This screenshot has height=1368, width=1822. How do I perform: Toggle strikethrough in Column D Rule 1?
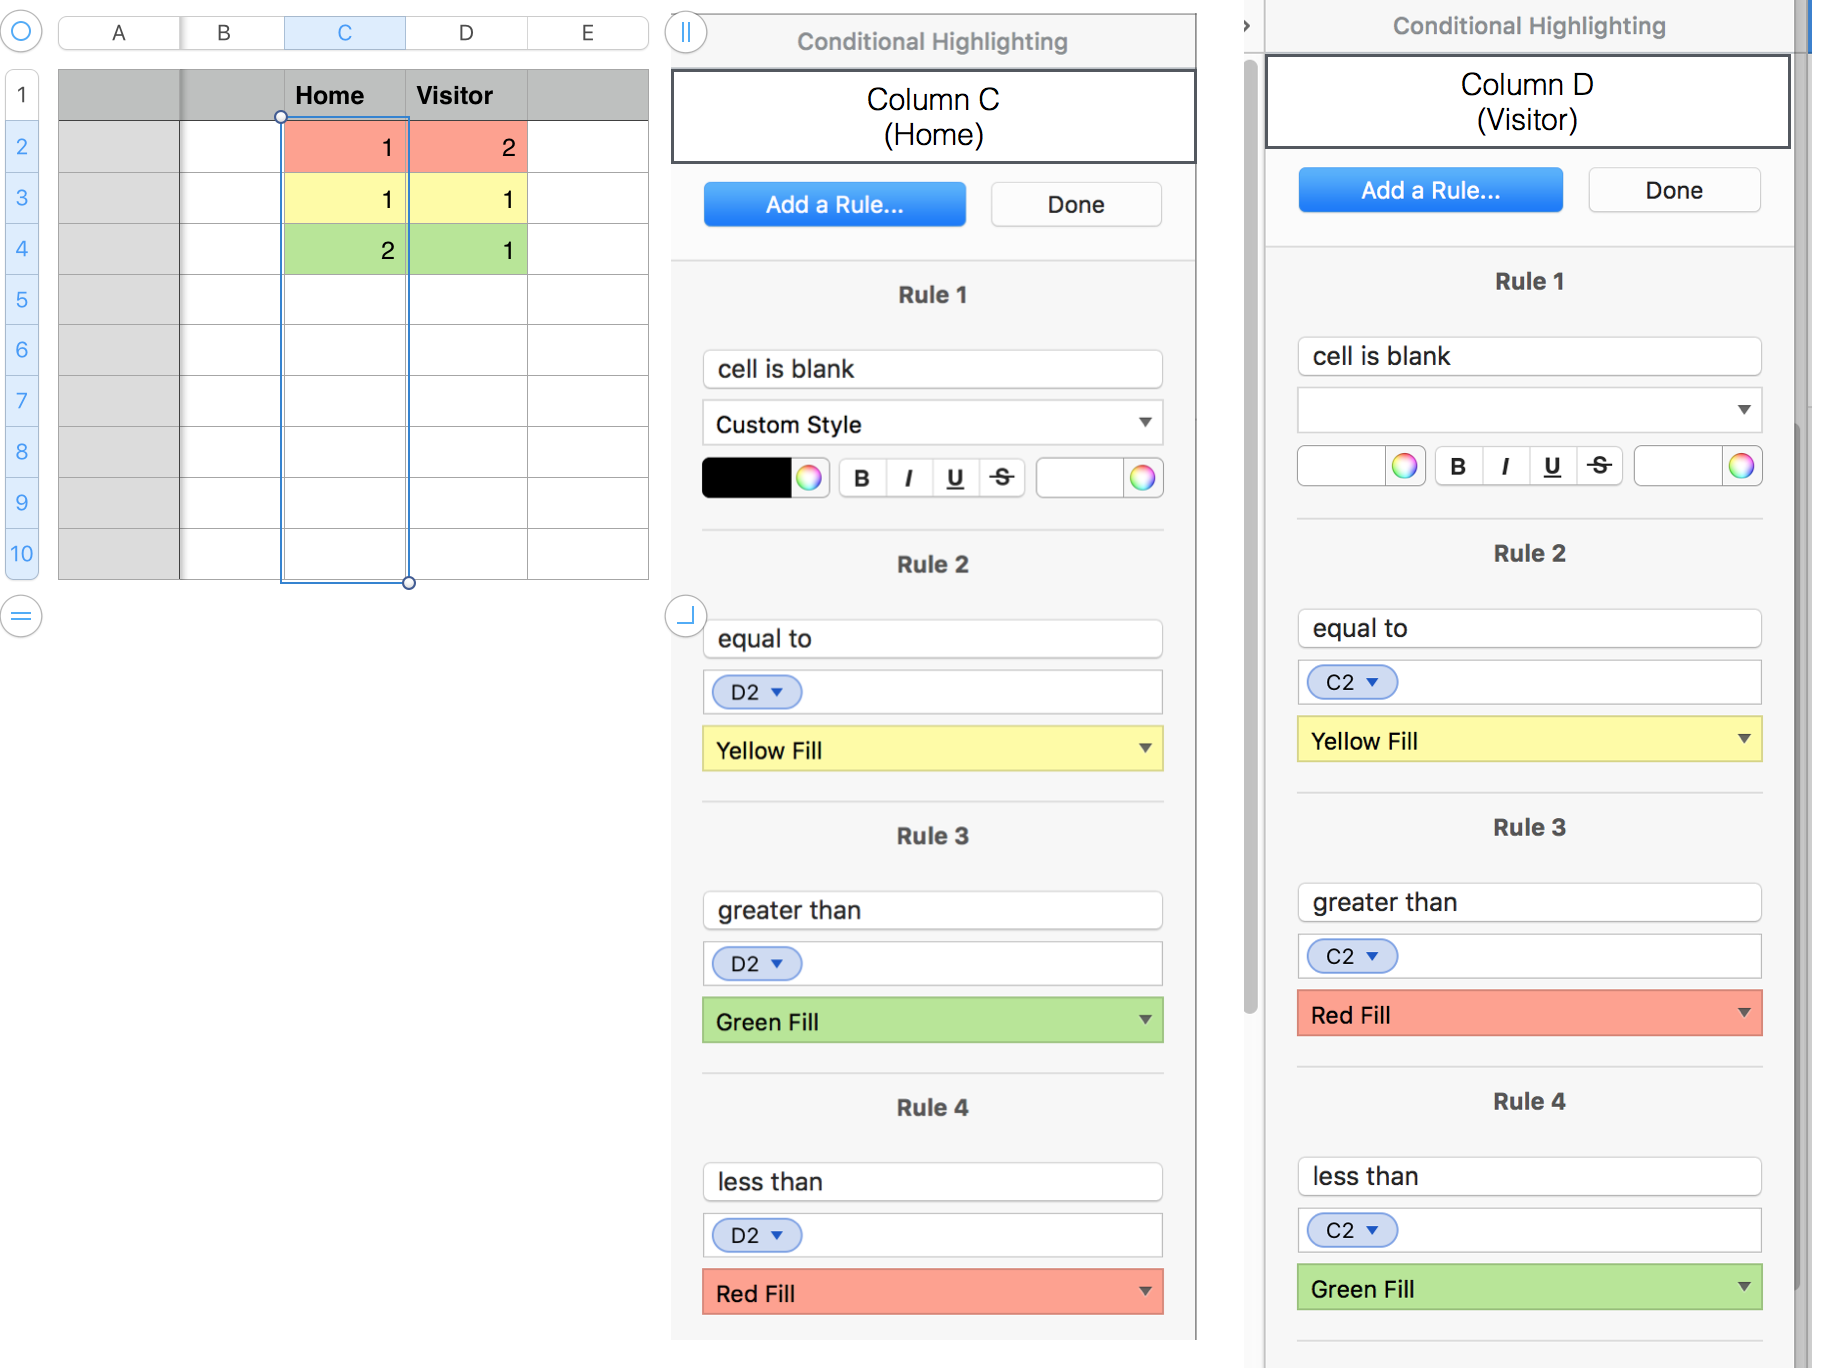click(1599, 466)
